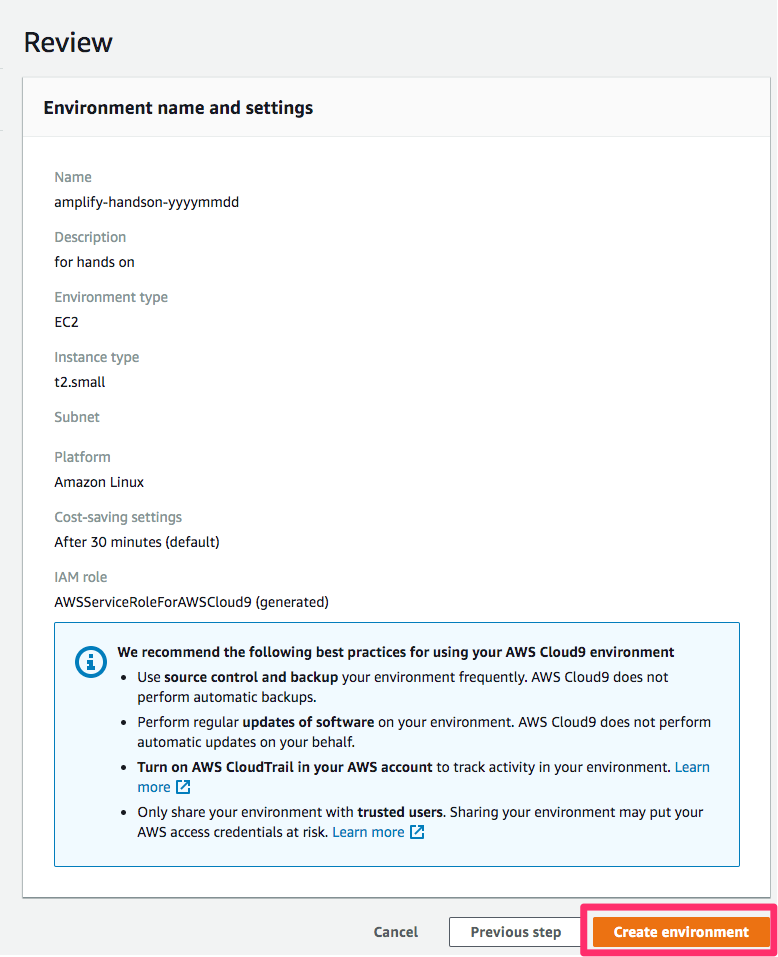Click the bold 'updates of software' text
Viewport: 778px width, 957px height.
(x=308, y=722)
